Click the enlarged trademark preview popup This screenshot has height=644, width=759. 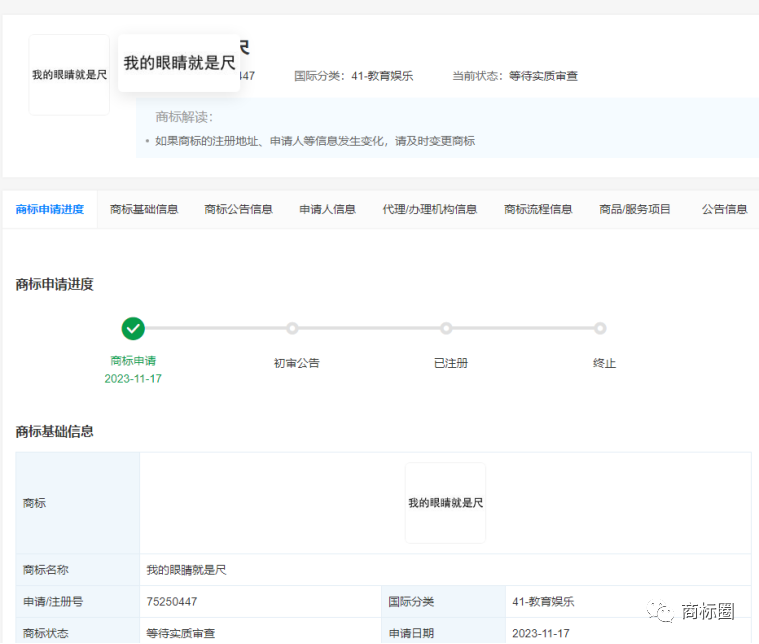(179, 63)
